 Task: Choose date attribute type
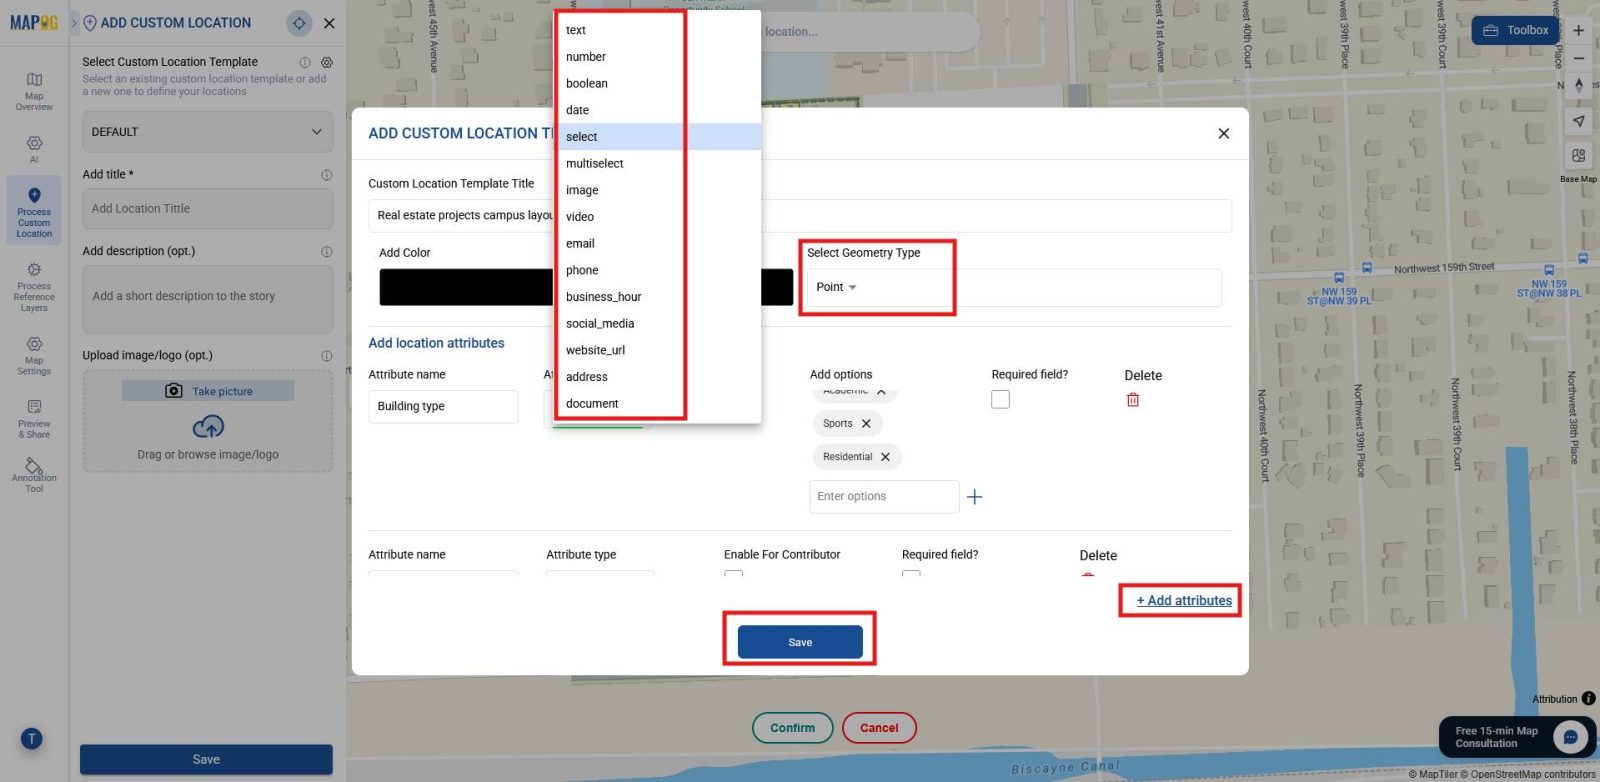coord(658,110)
